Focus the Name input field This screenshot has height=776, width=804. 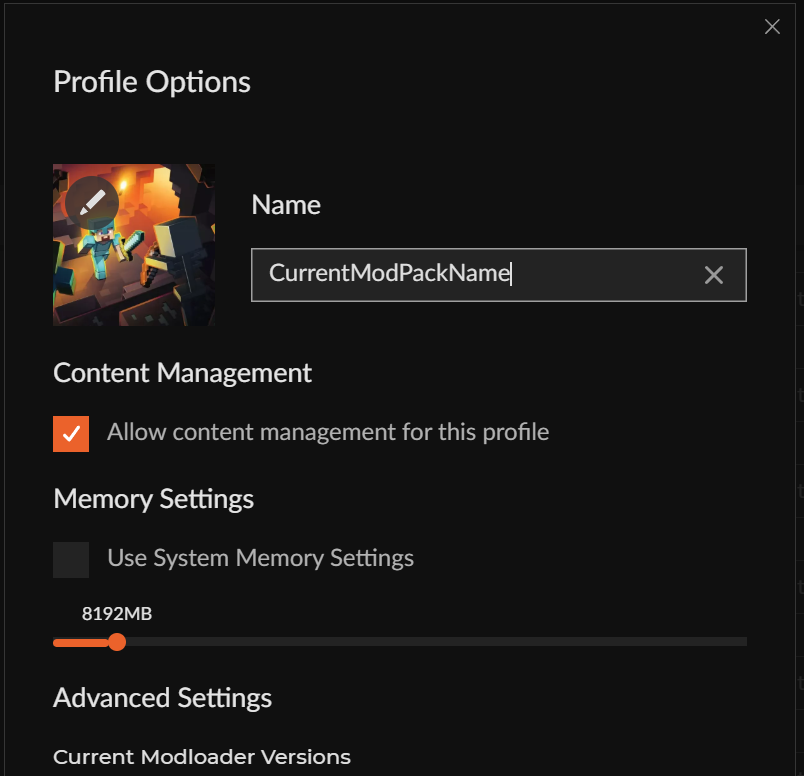498,275
